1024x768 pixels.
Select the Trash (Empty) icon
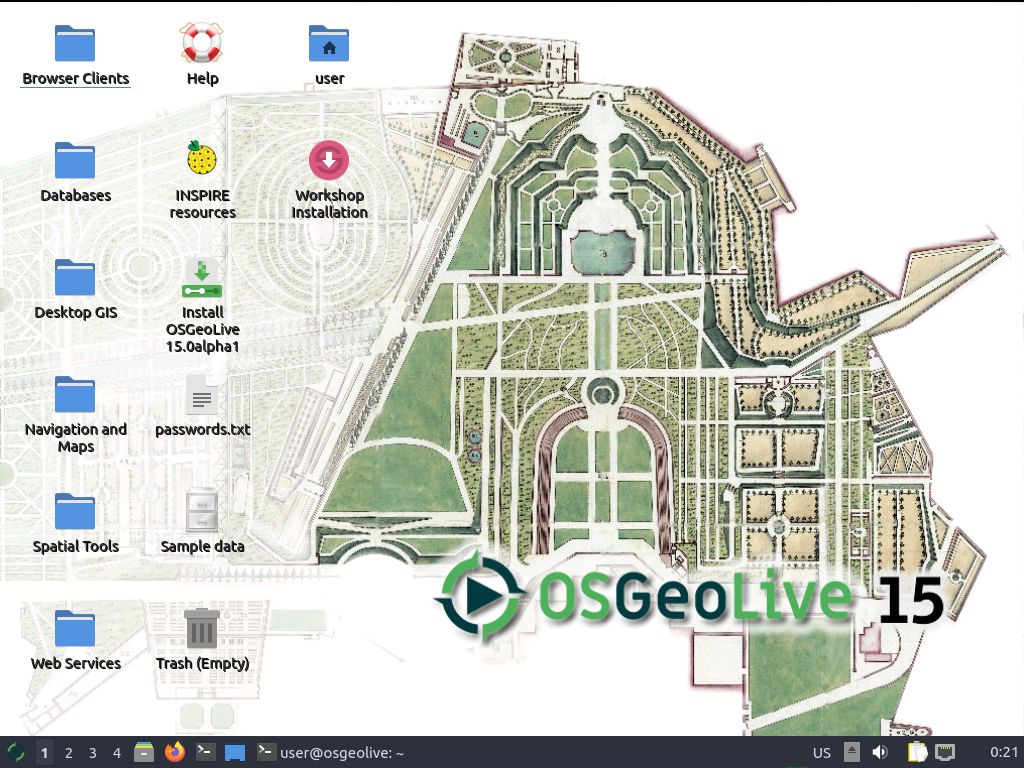[x=202, y=630]
